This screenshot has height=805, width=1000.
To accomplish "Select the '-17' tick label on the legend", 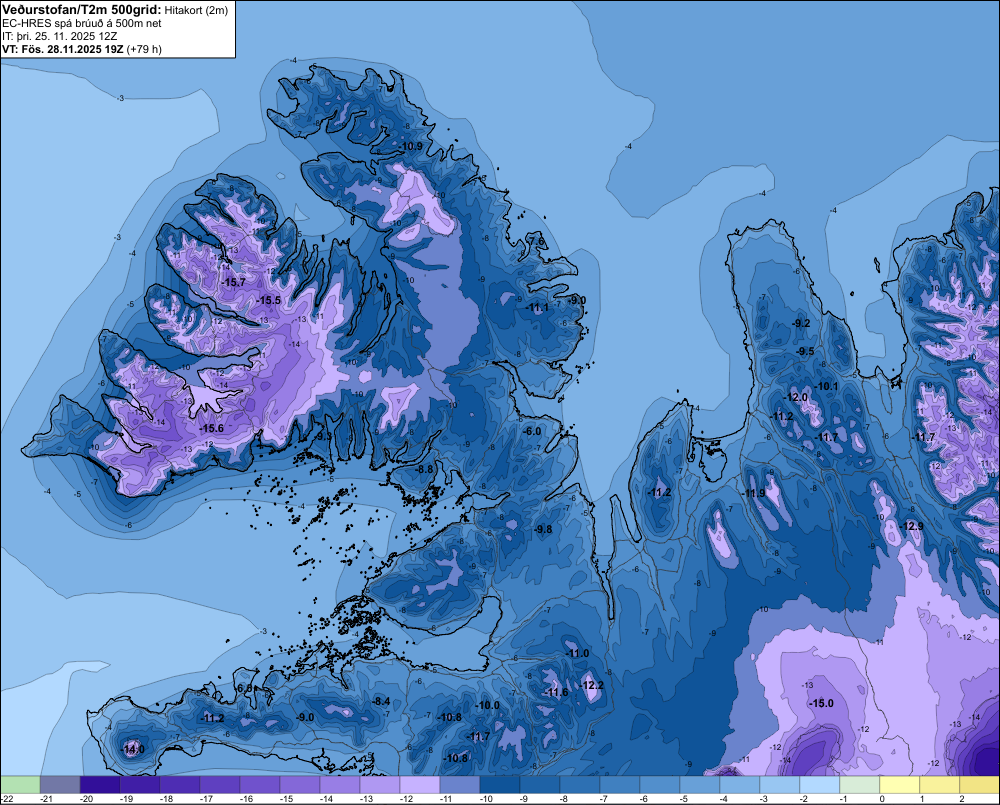I will click(207, 799).
